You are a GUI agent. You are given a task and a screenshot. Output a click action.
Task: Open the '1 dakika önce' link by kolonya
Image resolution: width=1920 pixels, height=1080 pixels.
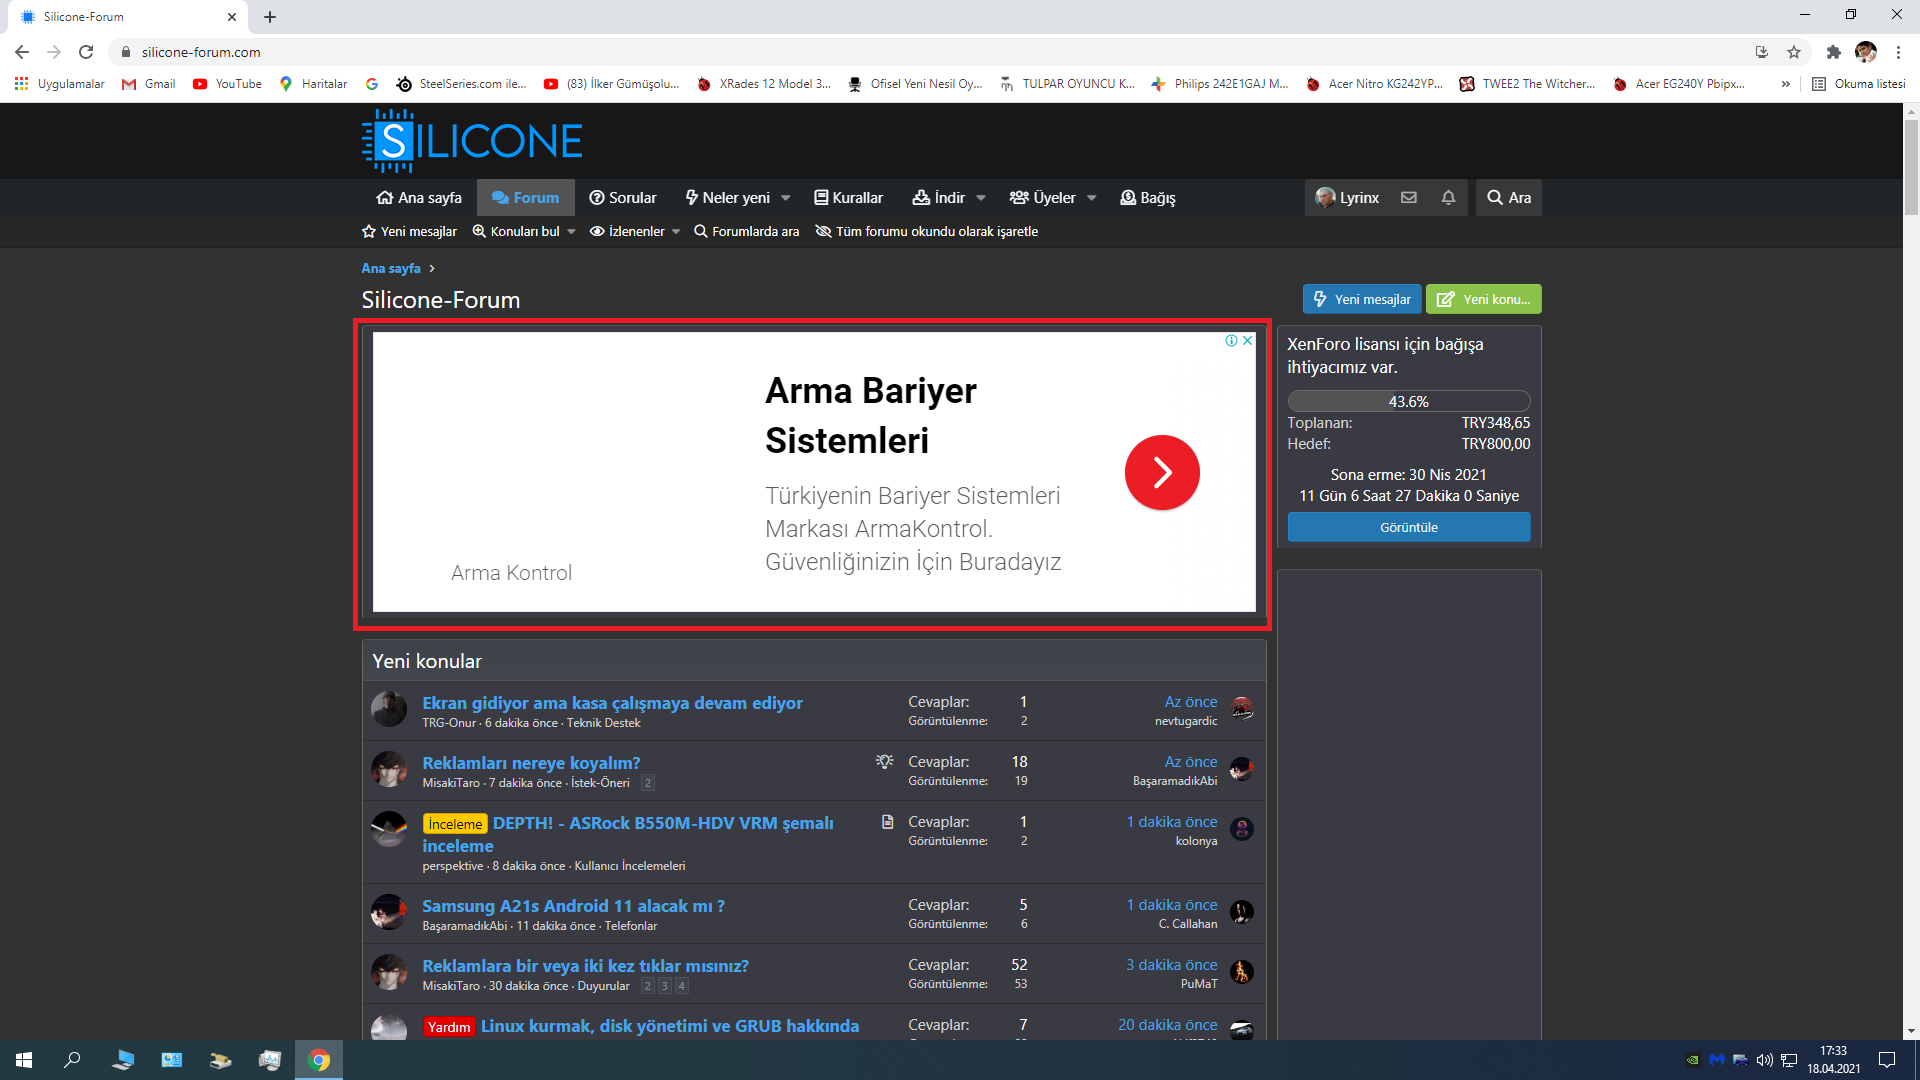1172,822
